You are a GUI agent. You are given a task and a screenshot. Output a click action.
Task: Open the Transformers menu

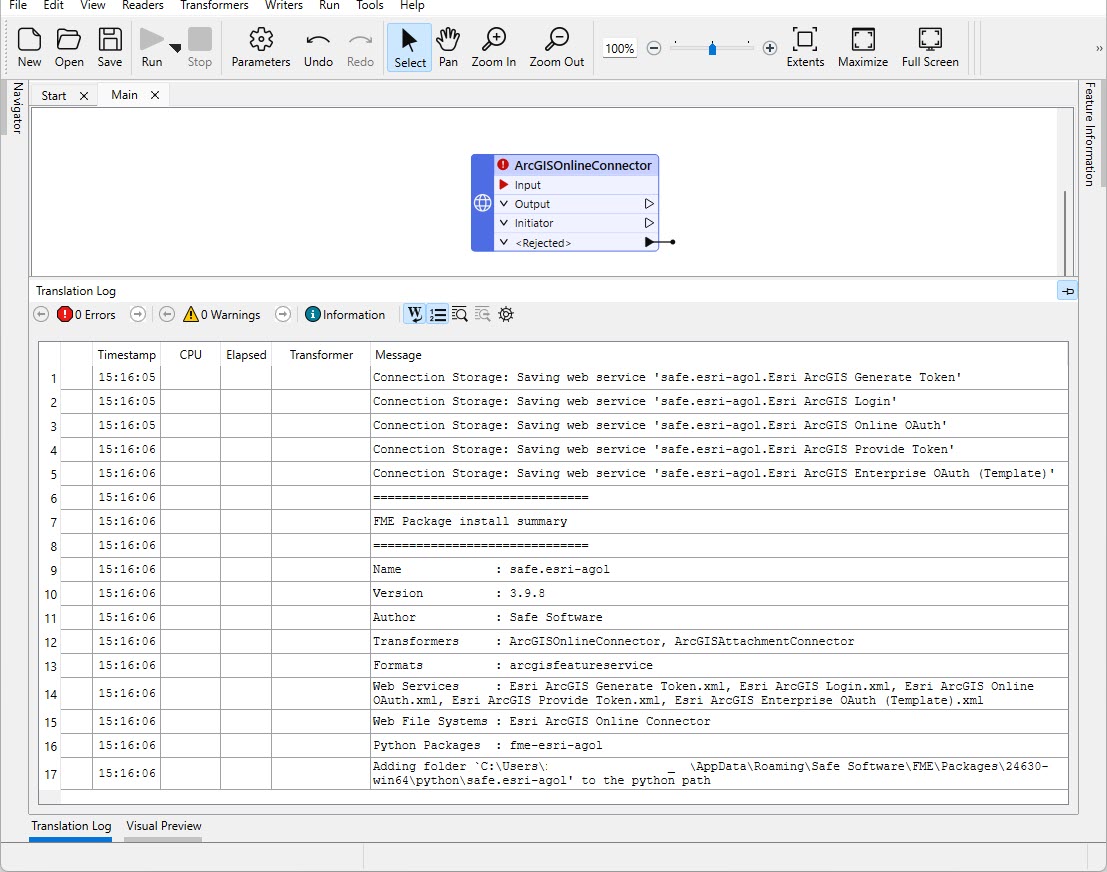(215, 6)
